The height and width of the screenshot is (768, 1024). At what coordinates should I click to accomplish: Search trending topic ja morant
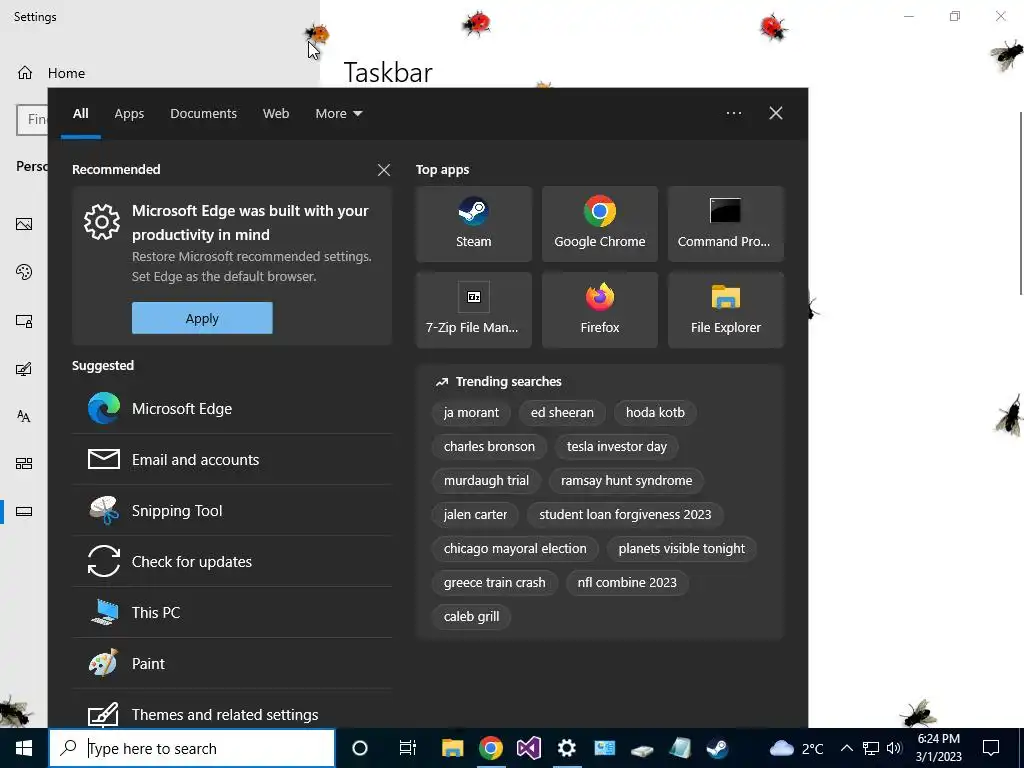click(471, 412)
